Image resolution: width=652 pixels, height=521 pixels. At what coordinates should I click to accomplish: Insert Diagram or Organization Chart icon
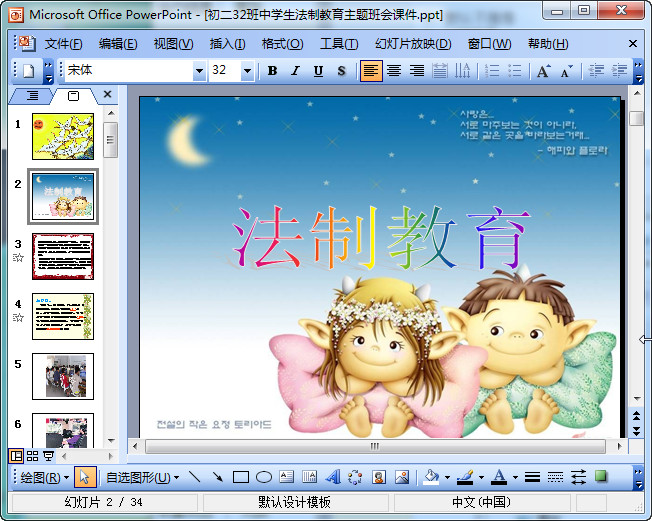pos(356,477)
